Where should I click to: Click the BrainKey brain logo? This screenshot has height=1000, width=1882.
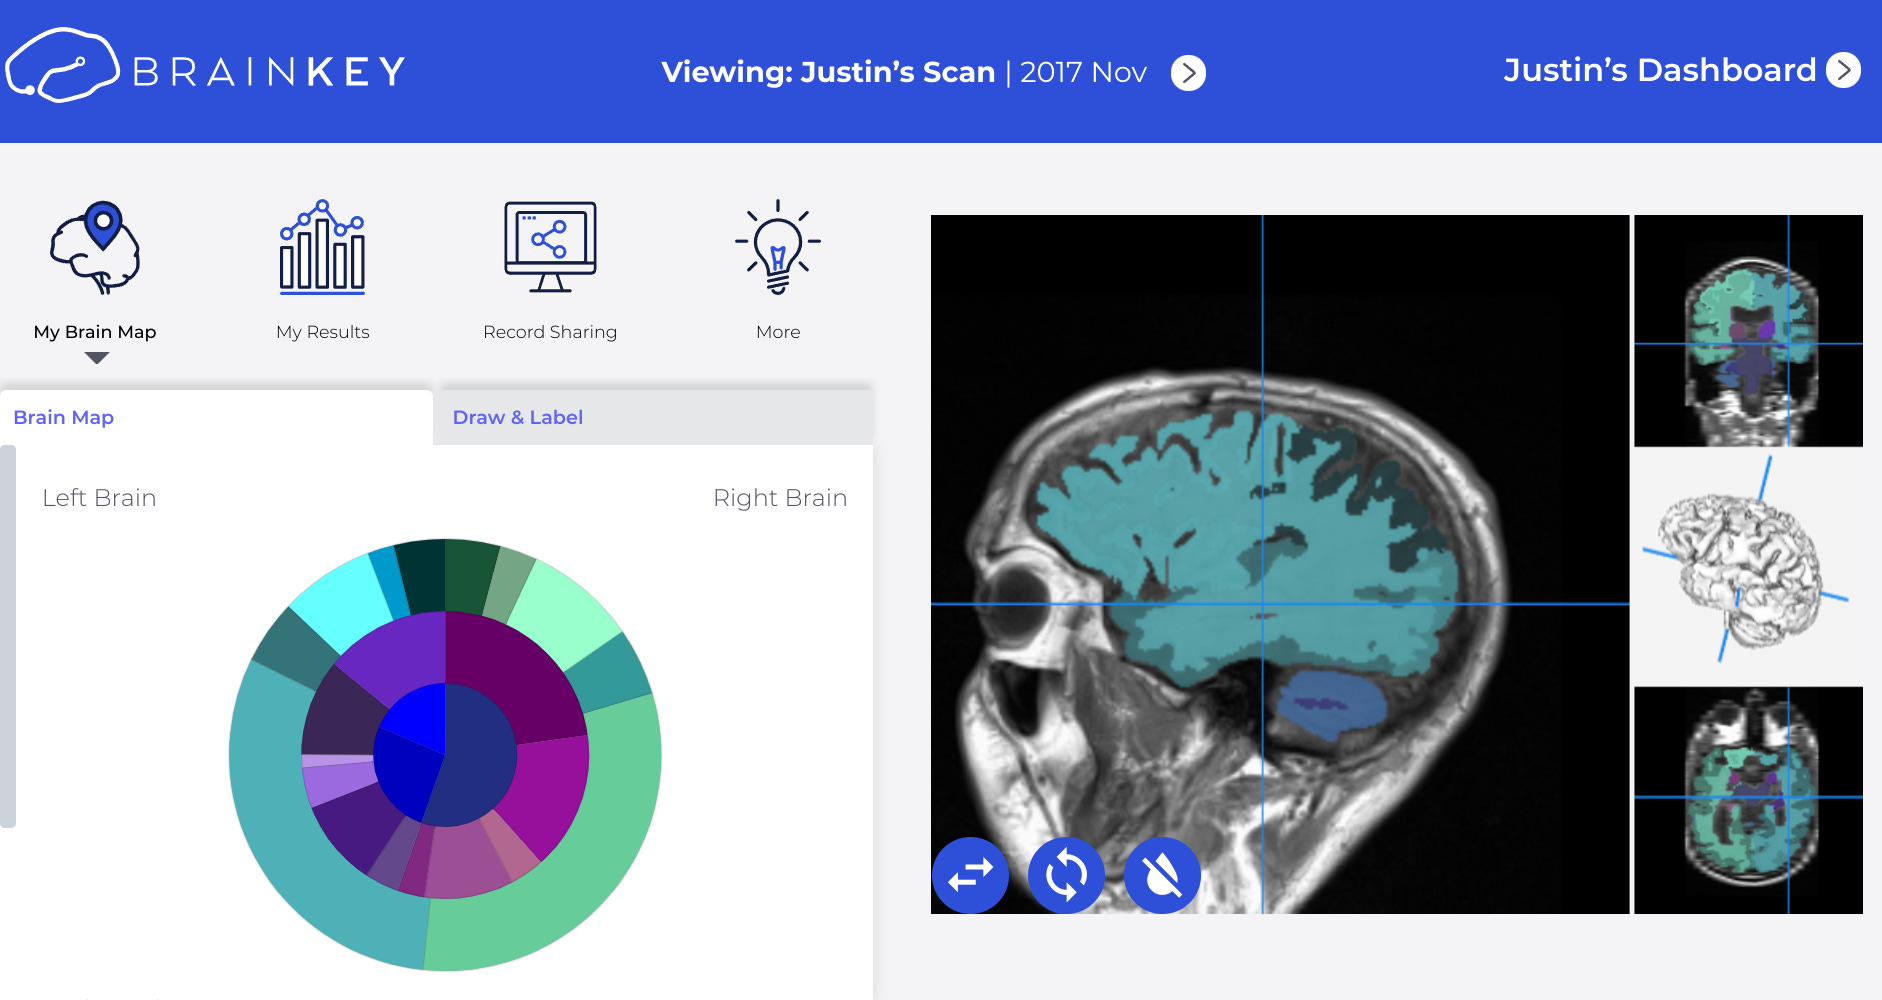(65, 66)
